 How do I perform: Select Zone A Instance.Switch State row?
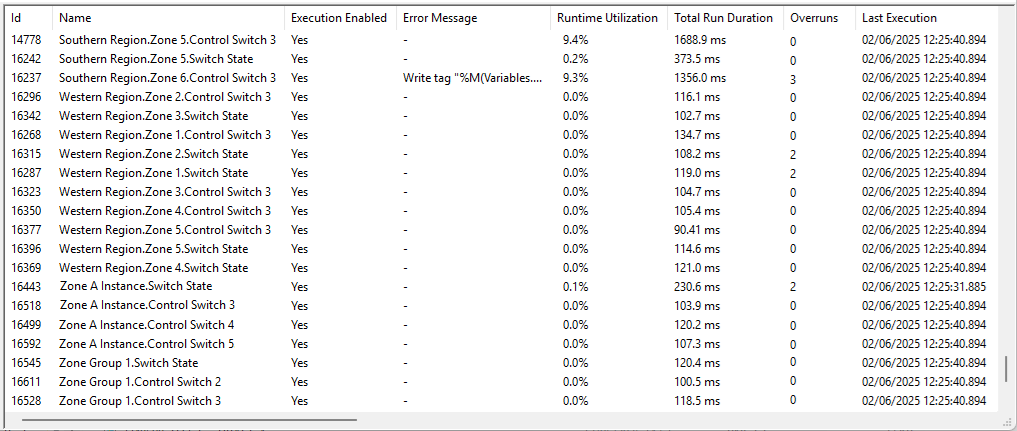click(x=136, y=287)
